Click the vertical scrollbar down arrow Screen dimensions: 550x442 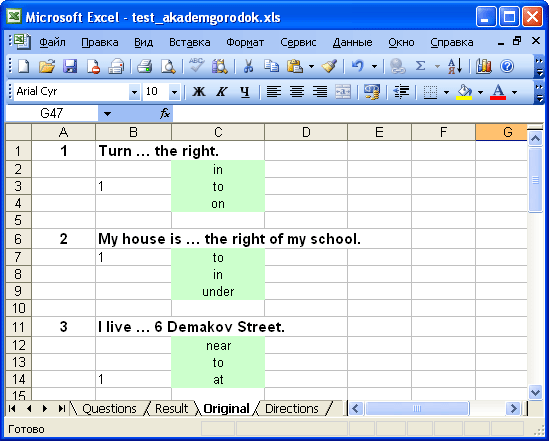535,392
